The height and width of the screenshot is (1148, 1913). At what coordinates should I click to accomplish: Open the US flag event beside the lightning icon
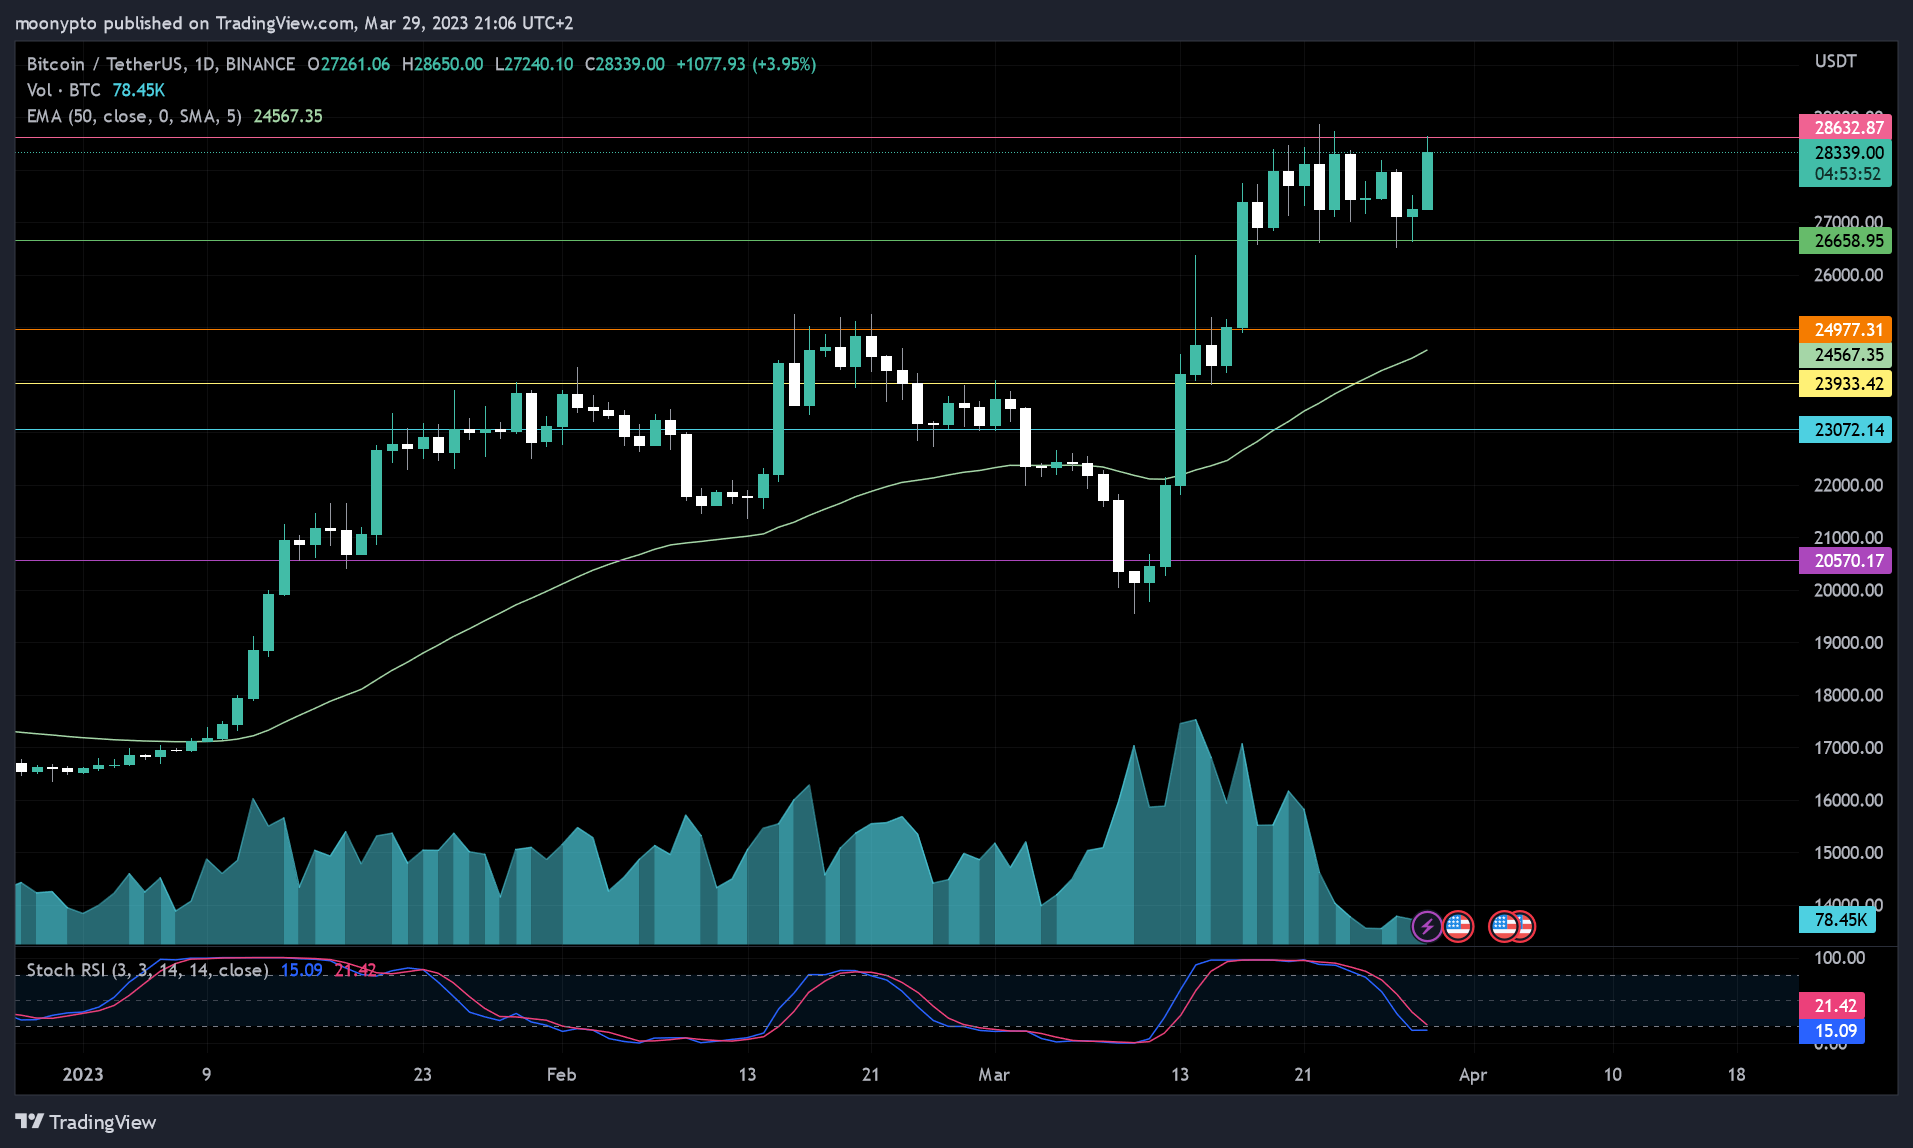coord(1458,926)
